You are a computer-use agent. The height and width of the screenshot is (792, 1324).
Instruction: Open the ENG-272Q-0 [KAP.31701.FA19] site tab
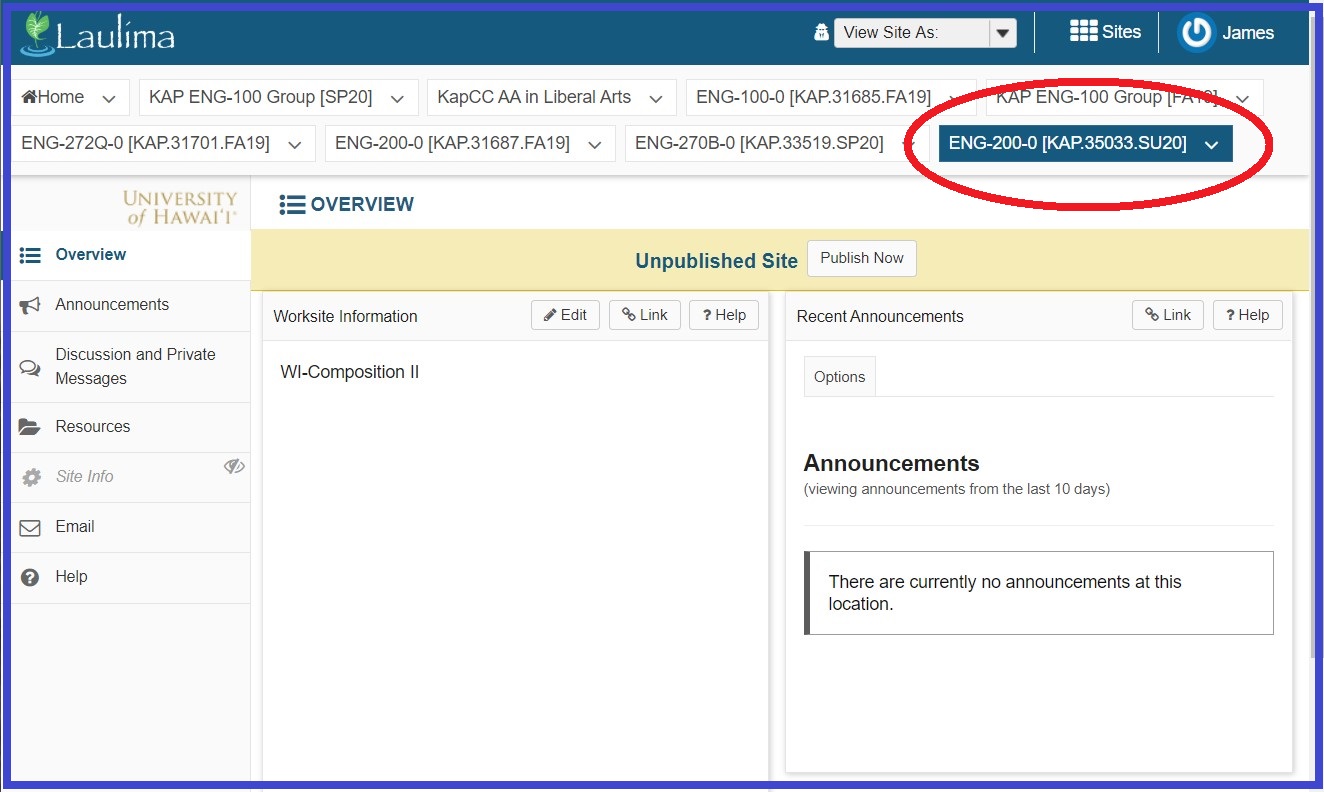point(145,143)
